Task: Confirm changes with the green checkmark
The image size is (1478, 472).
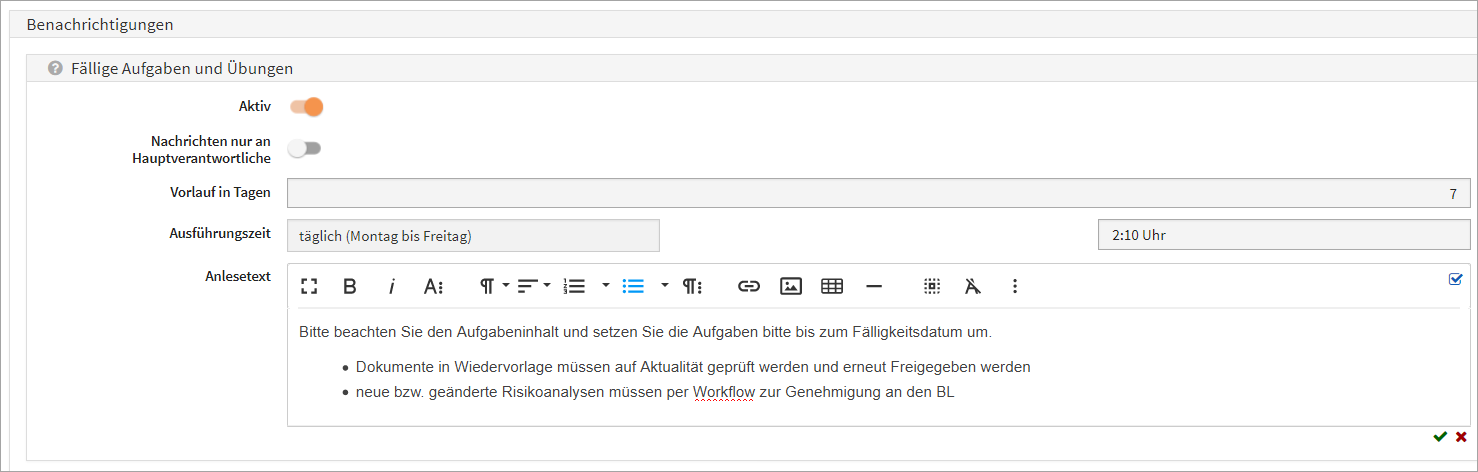Action: pos(1439,437)
